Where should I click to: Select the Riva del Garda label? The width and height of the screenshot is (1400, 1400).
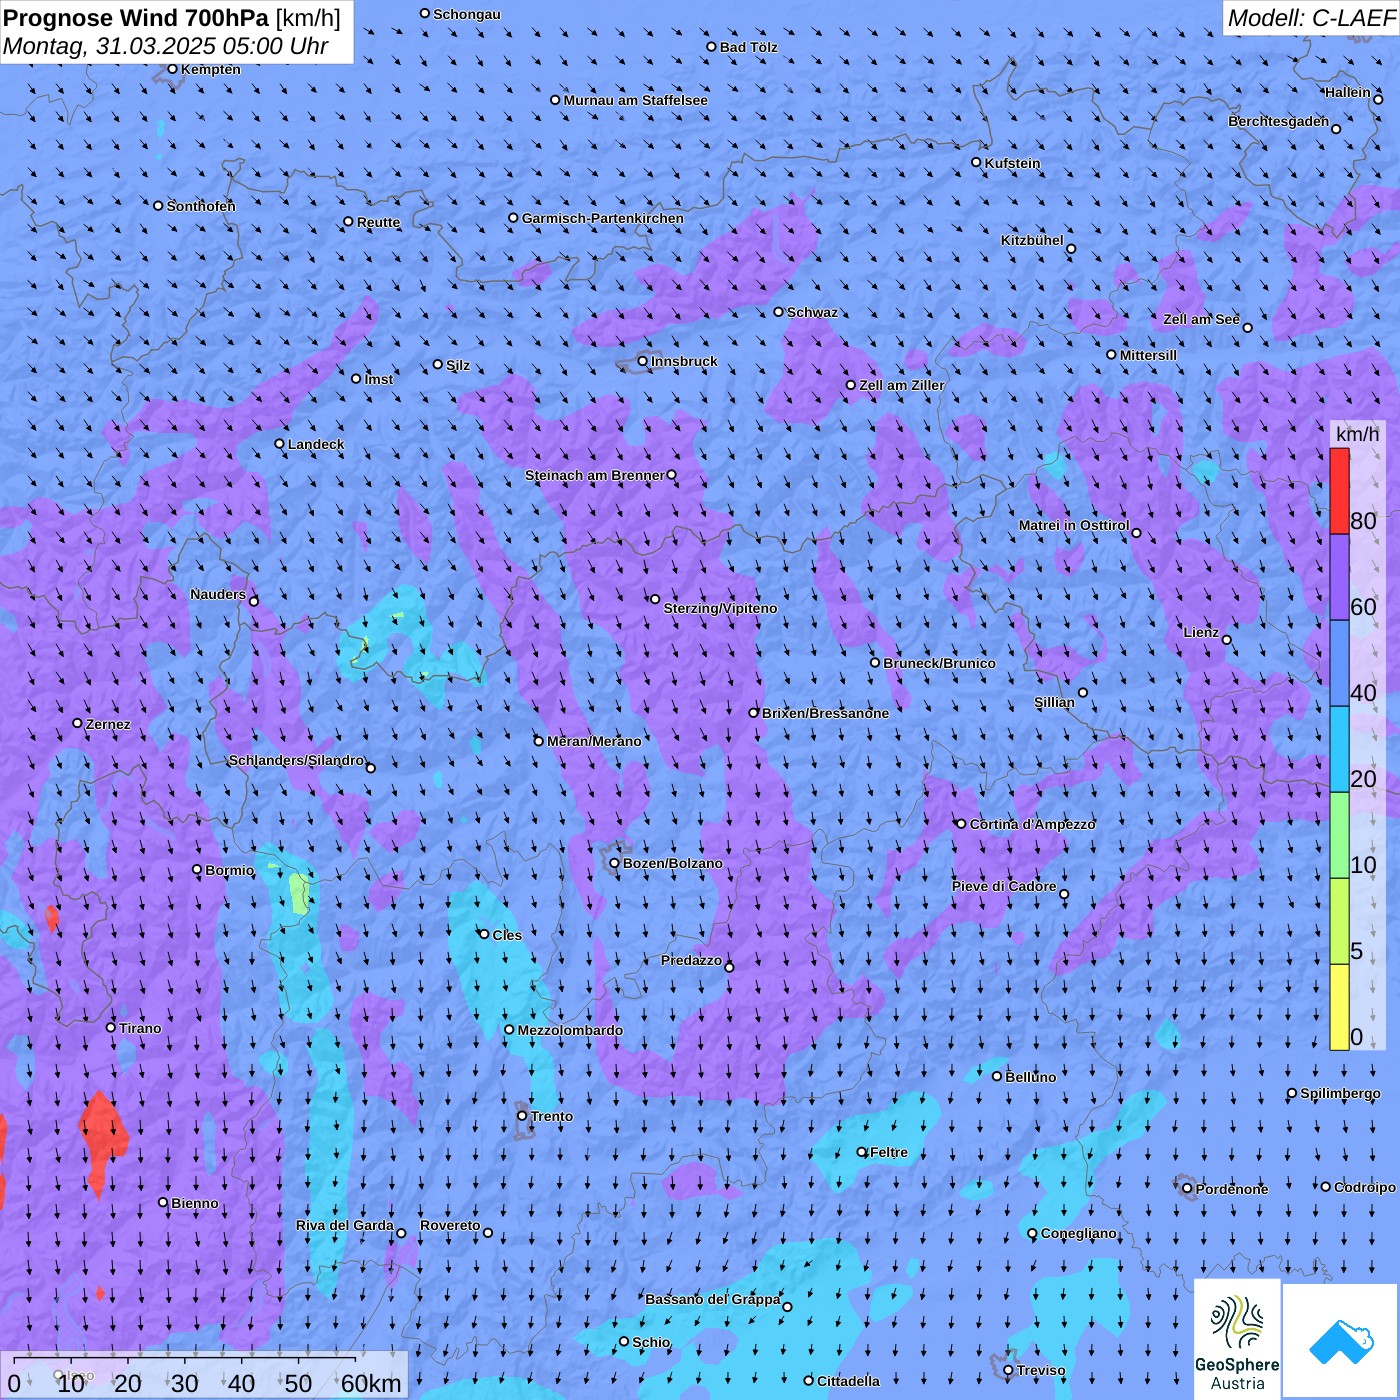coord(344,1225)
